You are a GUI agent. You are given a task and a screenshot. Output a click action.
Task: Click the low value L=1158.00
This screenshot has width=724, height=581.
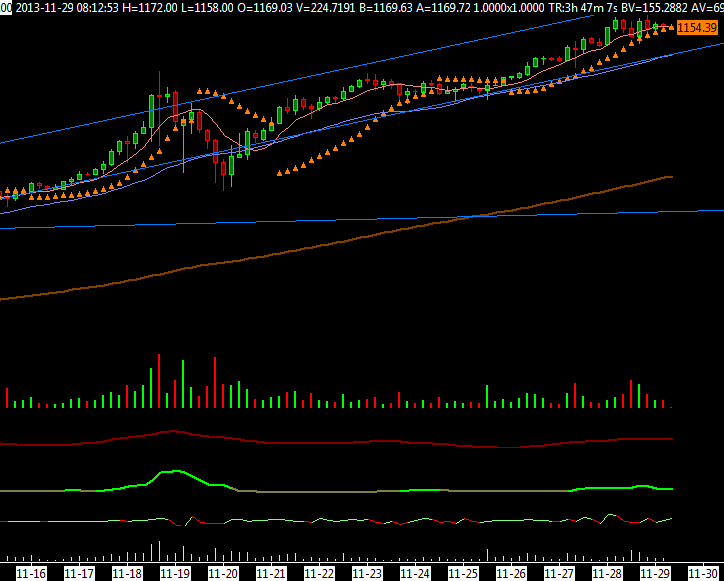207,7
